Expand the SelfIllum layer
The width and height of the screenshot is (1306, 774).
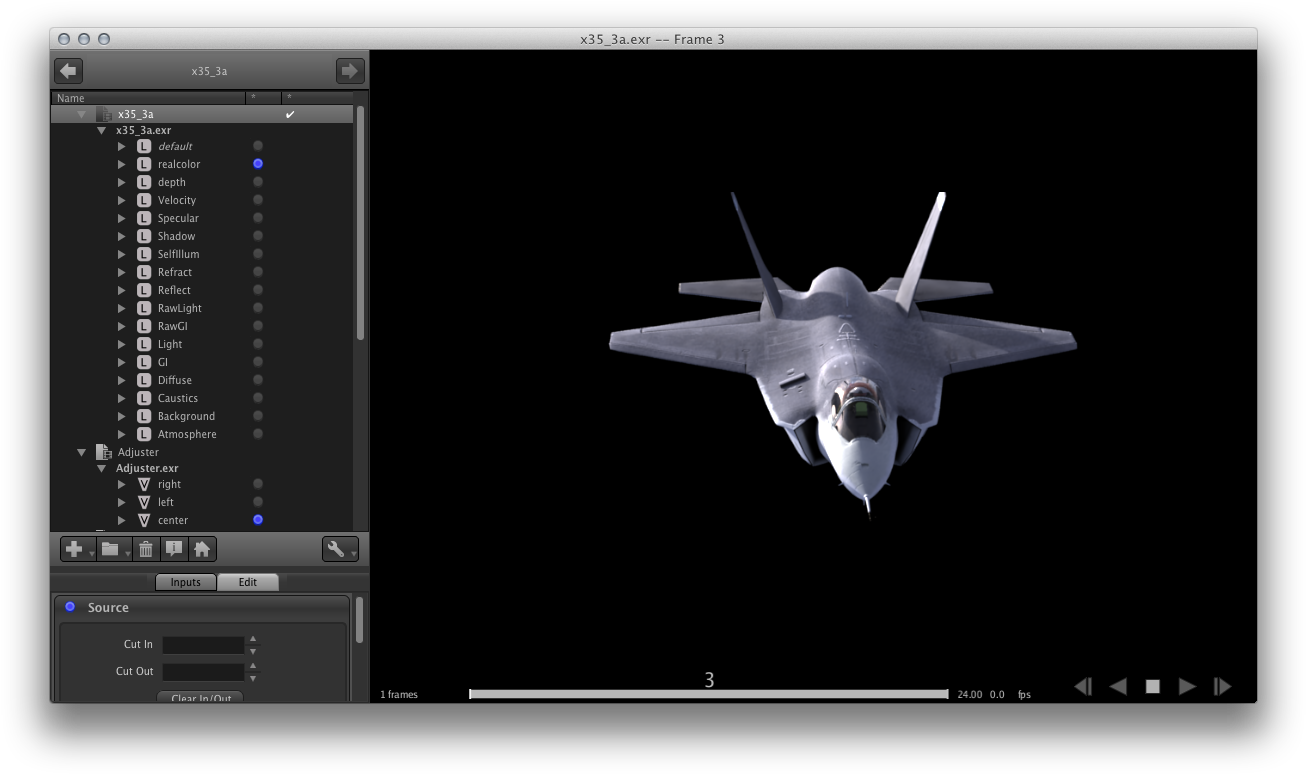122,254
